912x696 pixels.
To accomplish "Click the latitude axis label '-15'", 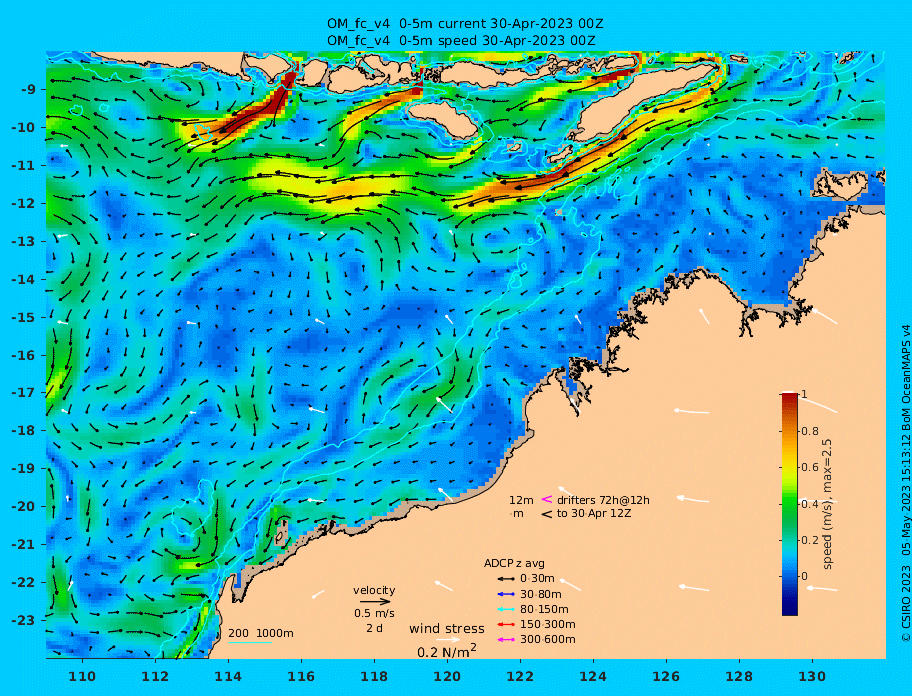I will (25, 317).
